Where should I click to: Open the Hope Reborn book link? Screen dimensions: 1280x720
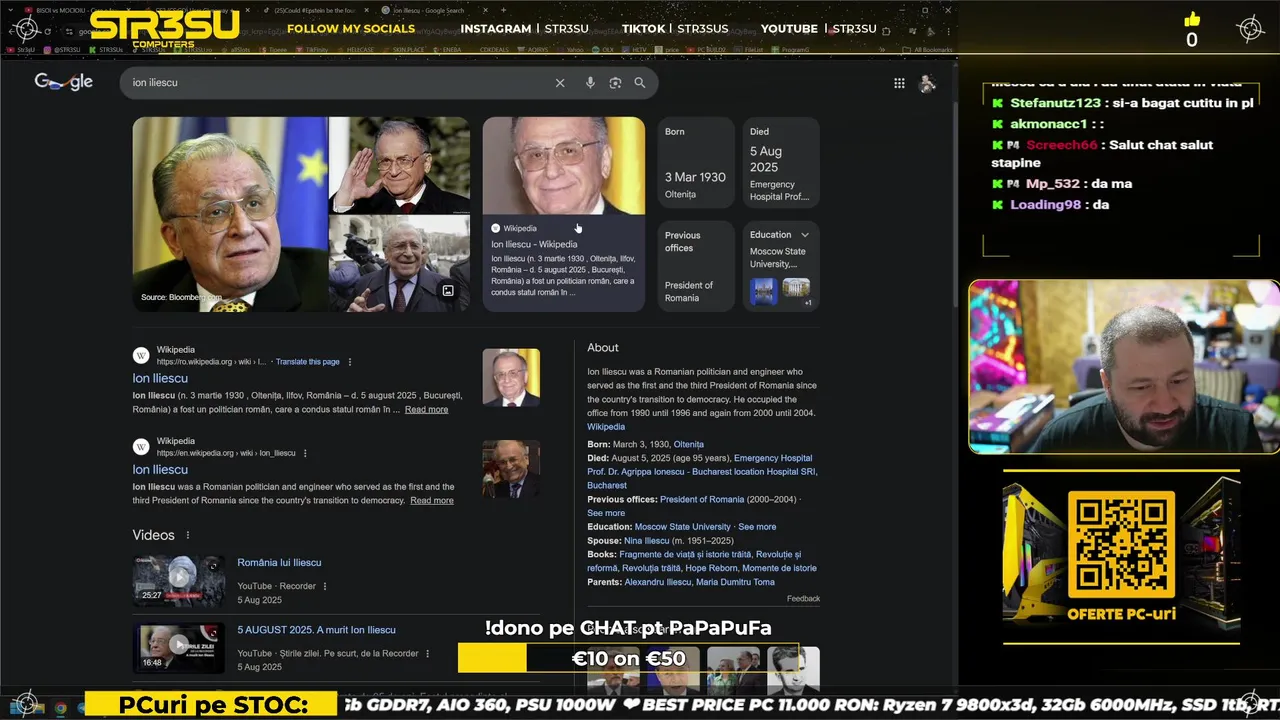pyautogui.click(x=710, y=568)
